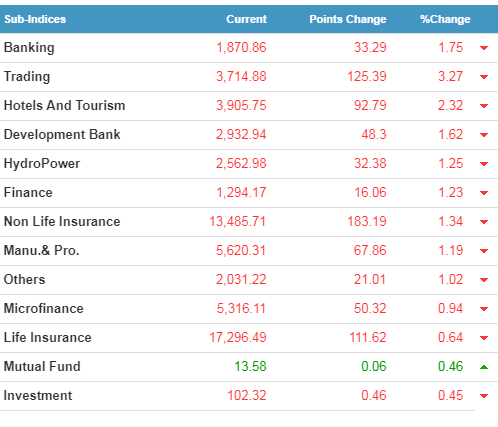Click the red arrow next to Life Insurance
This screenshot has height=427, width=498.
484,338
